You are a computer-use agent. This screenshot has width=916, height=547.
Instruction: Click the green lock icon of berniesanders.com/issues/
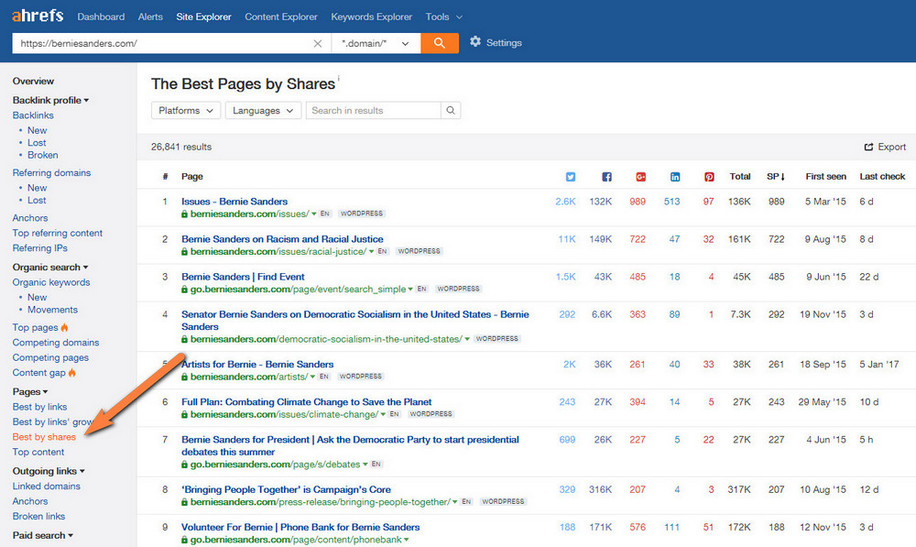point(185,214)
